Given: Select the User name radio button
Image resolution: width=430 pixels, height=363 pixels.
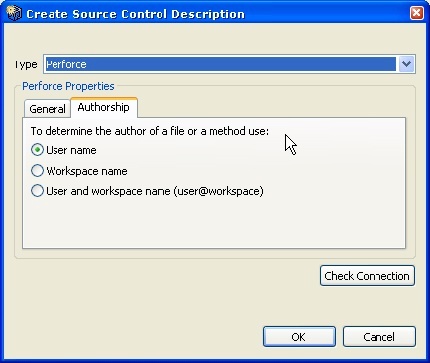Looking at the screenshot, I should 37,150.
